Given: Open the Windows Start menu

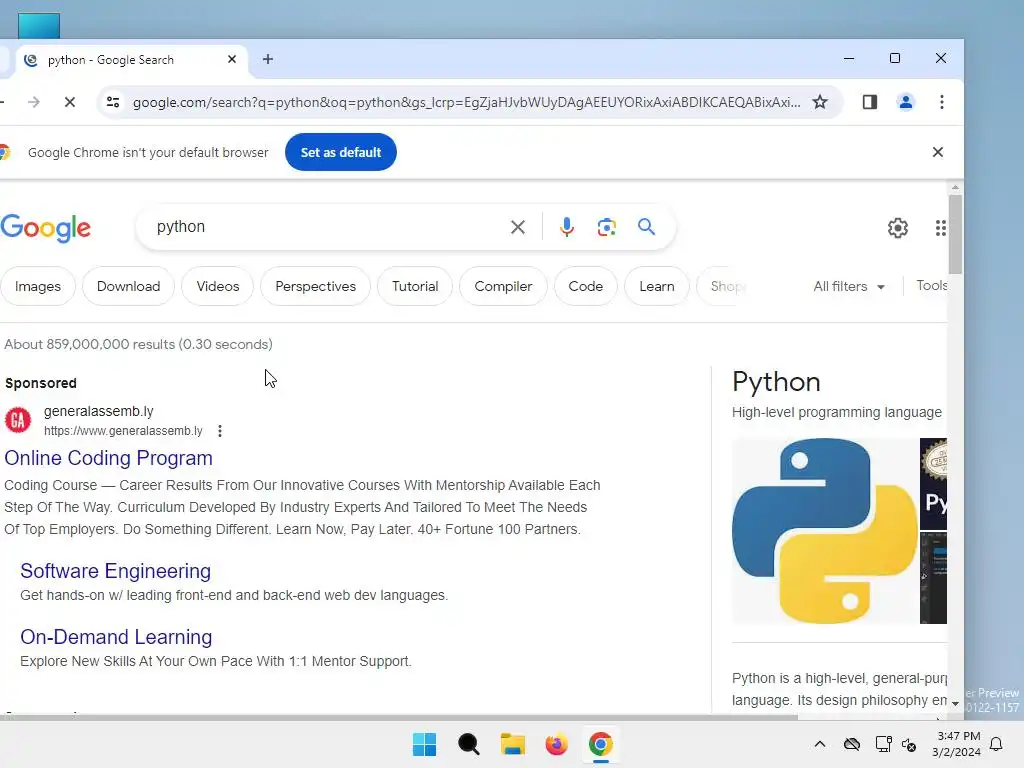Looking at the screenshot, I should click(424, 744).
